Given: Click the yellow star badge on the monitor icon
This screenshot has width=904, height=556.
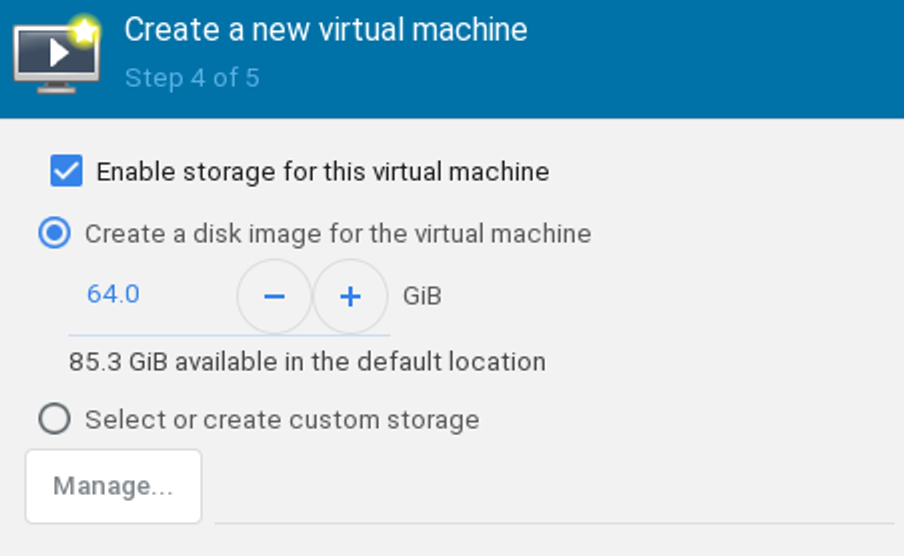Looking at the screenshot, I should [84, 31].
